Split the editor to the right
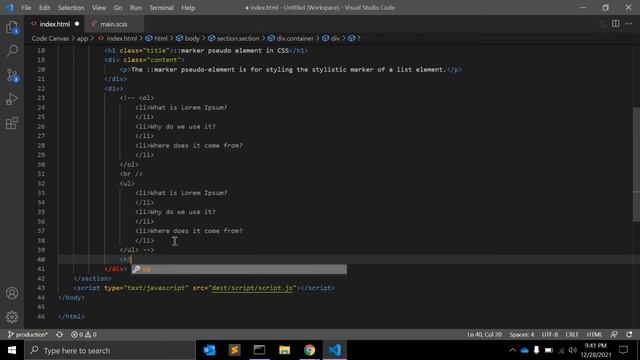Viewport: 640px width, 360px height. pos(616,24)
